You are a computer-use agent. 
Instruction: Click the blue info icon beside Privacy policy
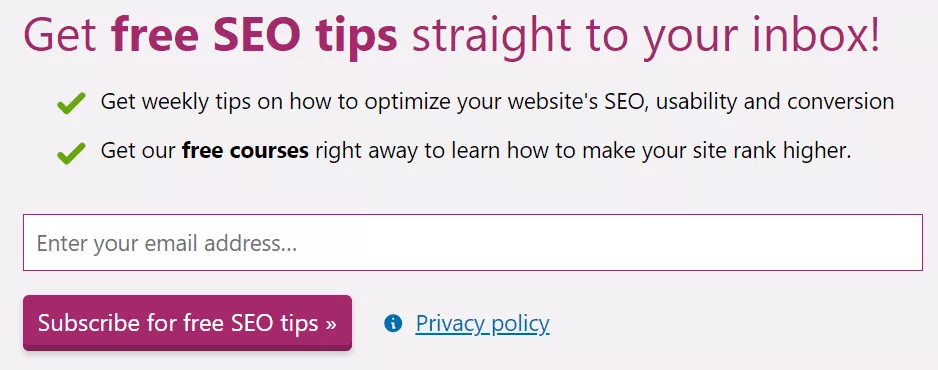pyautogui.click(x=393, y=324)
